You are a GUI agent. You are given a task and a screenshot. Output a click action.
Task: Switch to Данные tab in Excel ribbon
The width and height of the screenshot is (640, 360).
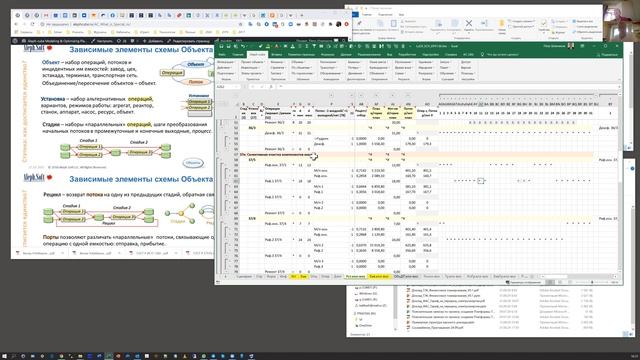coord(345,54)
